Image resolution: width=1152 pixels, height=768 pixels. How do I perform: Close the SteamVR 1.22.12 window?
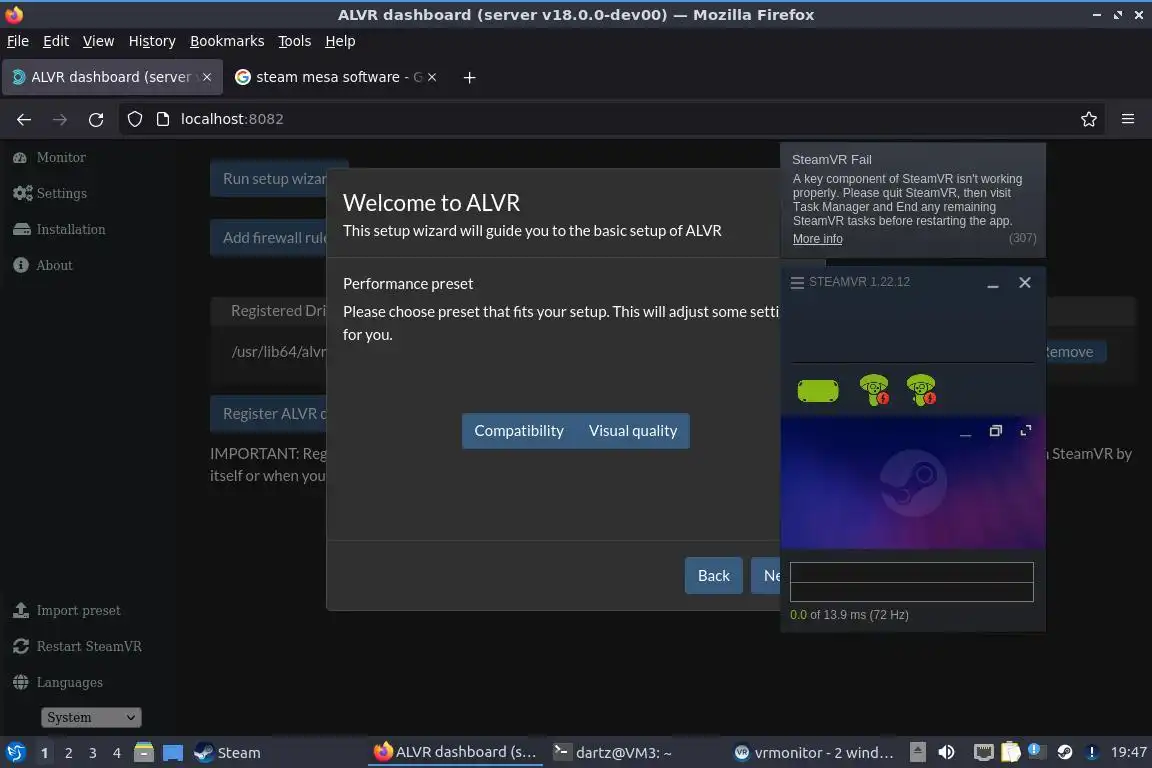pyautogui.click(x=1025, y=283)
